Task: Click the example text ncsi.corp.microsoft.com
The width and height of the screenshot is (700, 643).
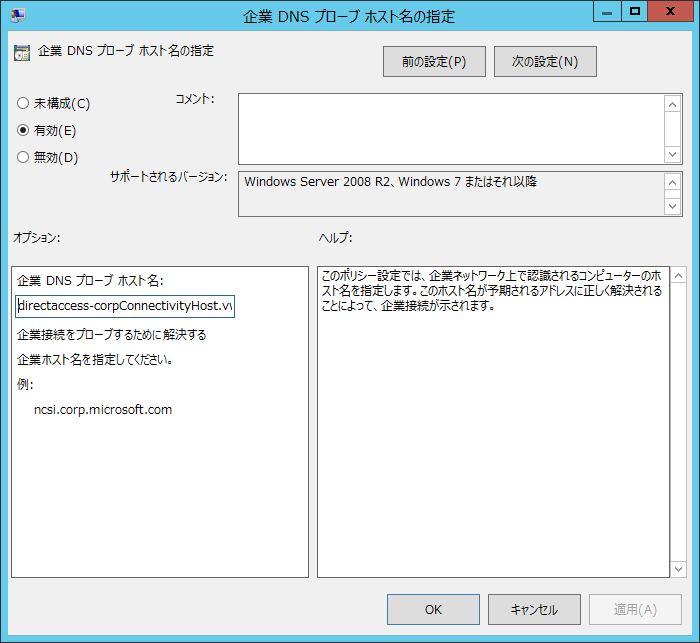Action: [103, 409]
